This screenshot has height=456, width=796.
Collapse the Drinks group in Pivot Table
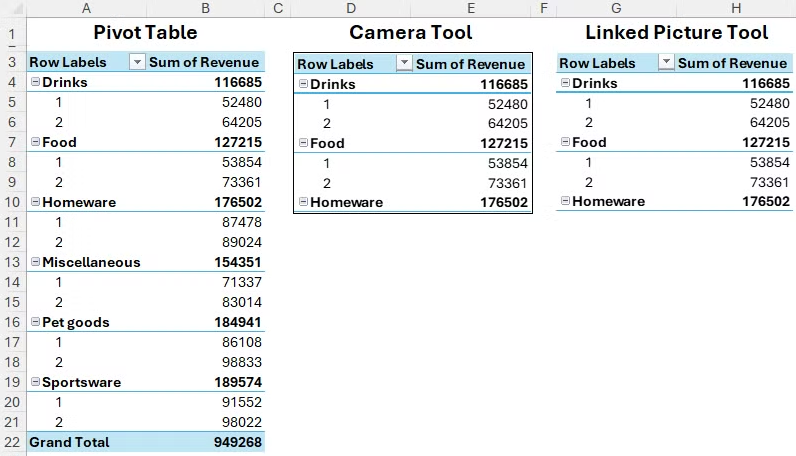[x=35, y=82]
